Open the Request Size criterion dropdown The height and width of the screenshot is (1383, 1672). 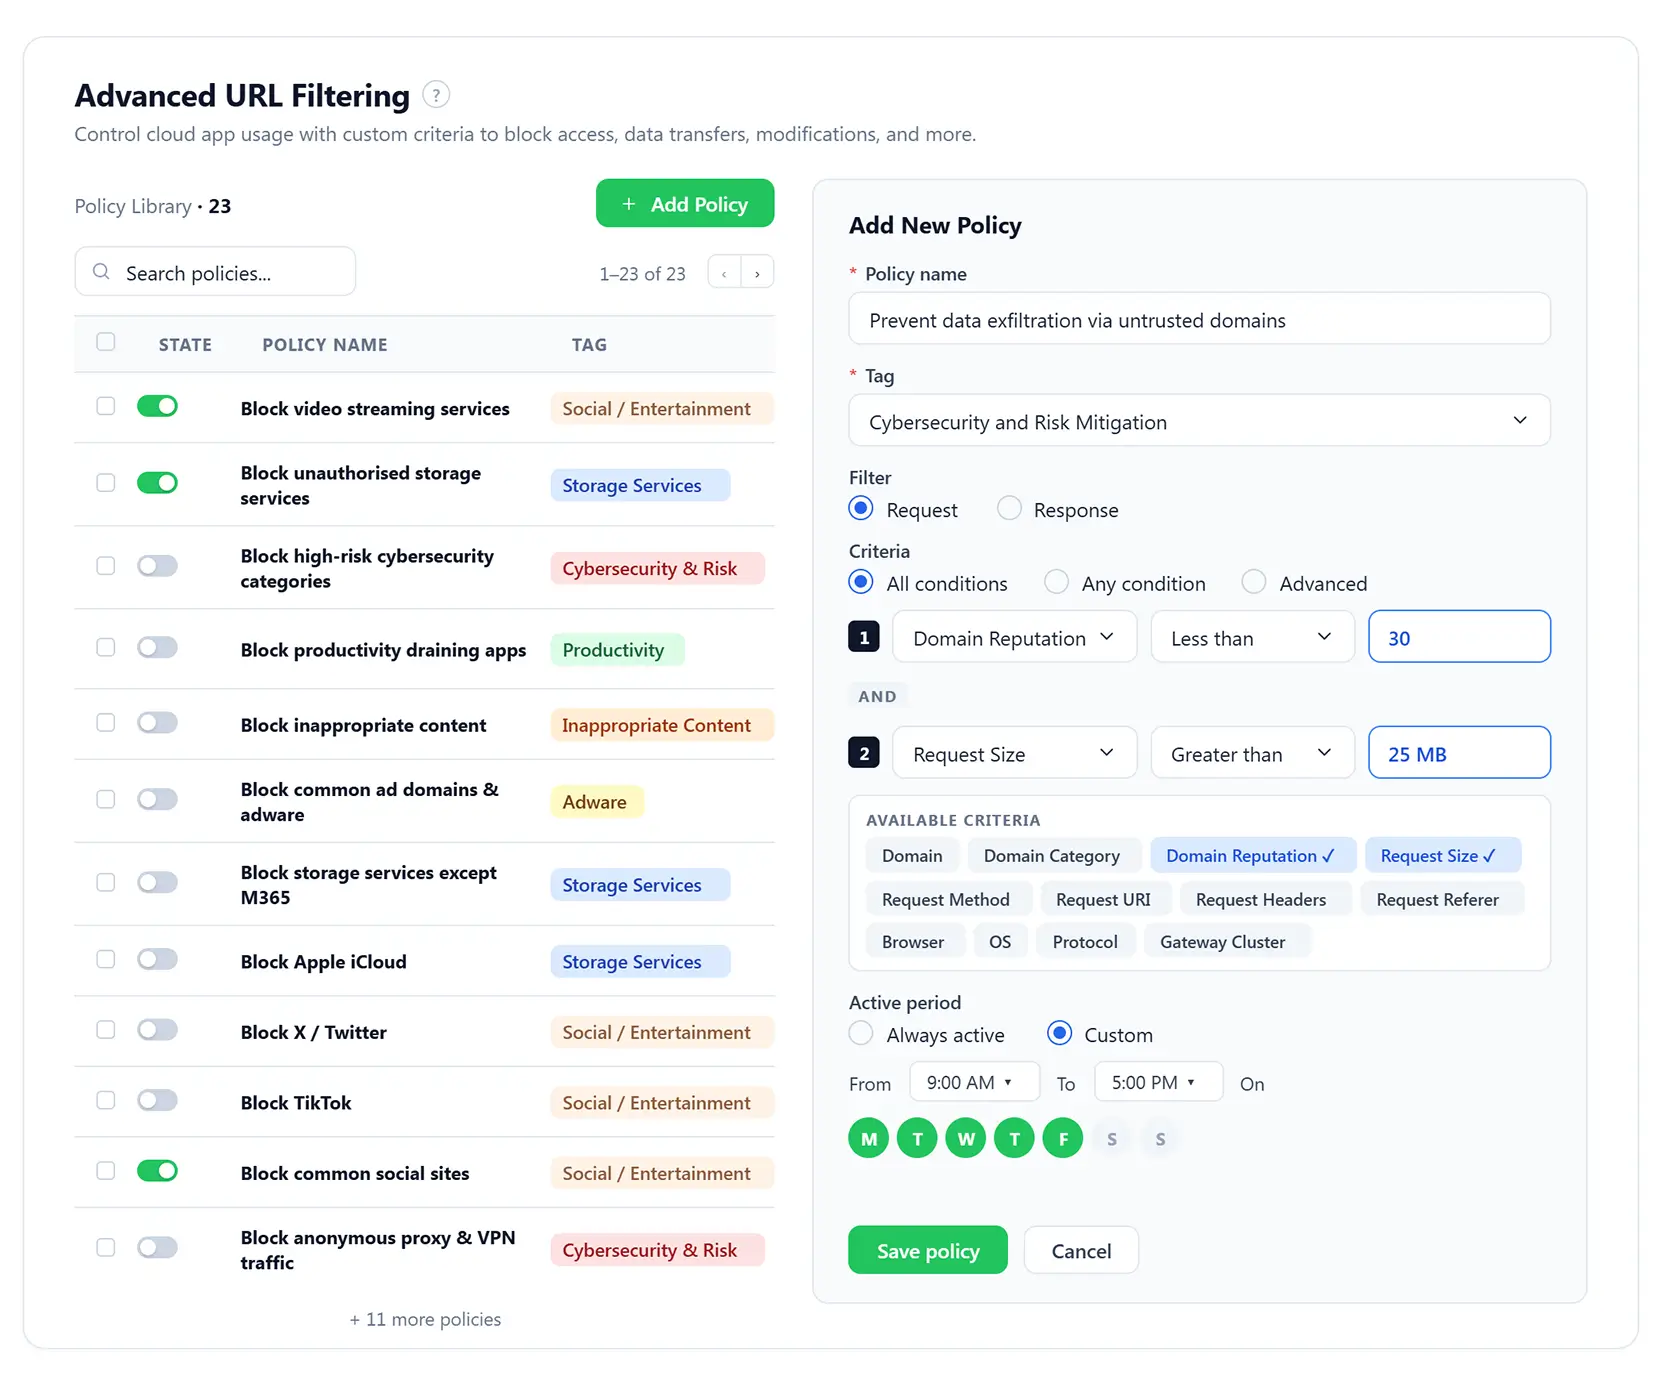1014,753
